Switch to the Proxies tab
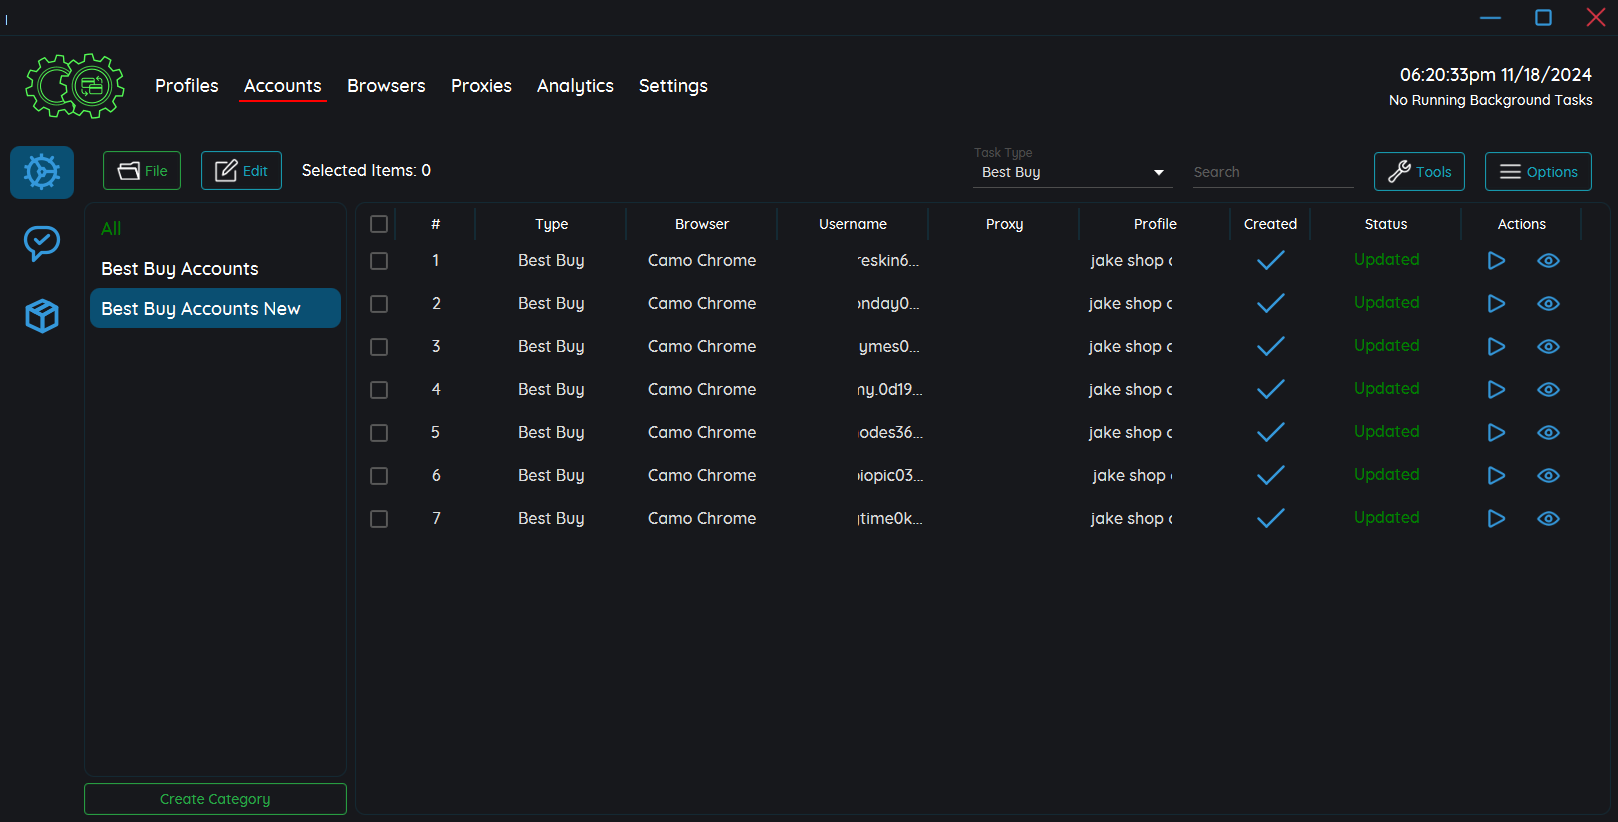Viewport: 1618px width, 822px height. pyautogui.click(x=481, y=86)
